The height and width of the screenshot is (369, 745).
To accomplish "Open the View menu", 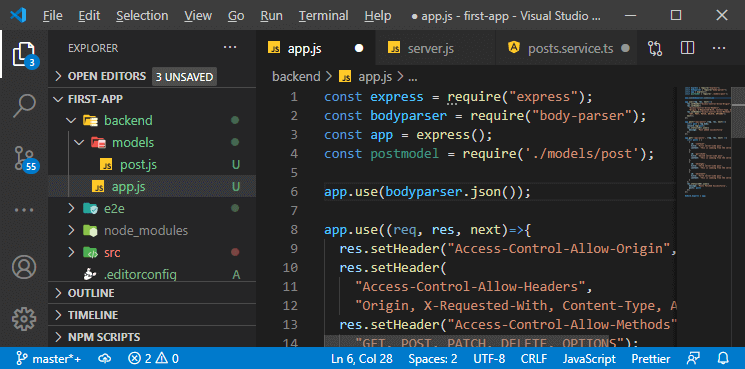I will [198, 16].
